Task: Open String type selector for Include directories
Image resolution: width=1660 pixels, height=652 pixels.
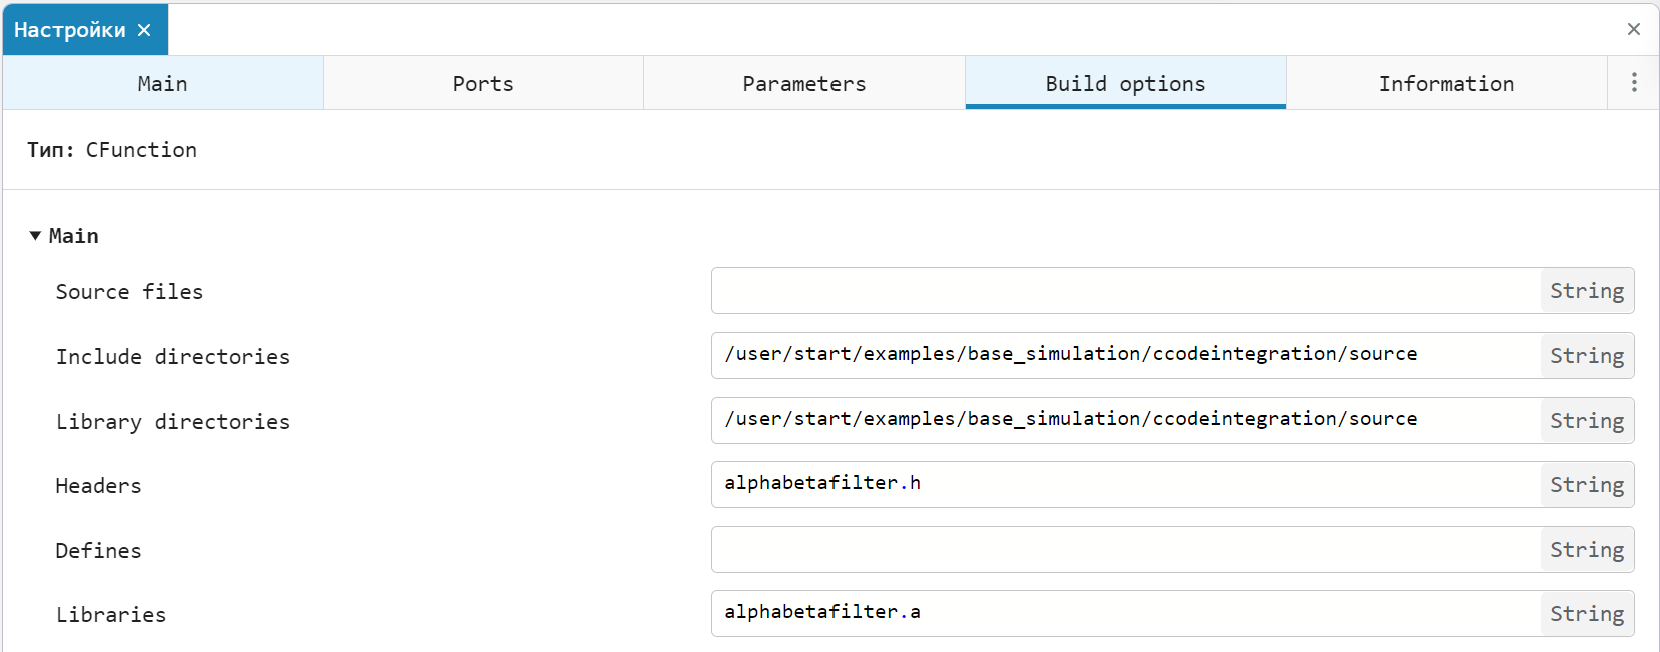Action: click(1586, 356)
